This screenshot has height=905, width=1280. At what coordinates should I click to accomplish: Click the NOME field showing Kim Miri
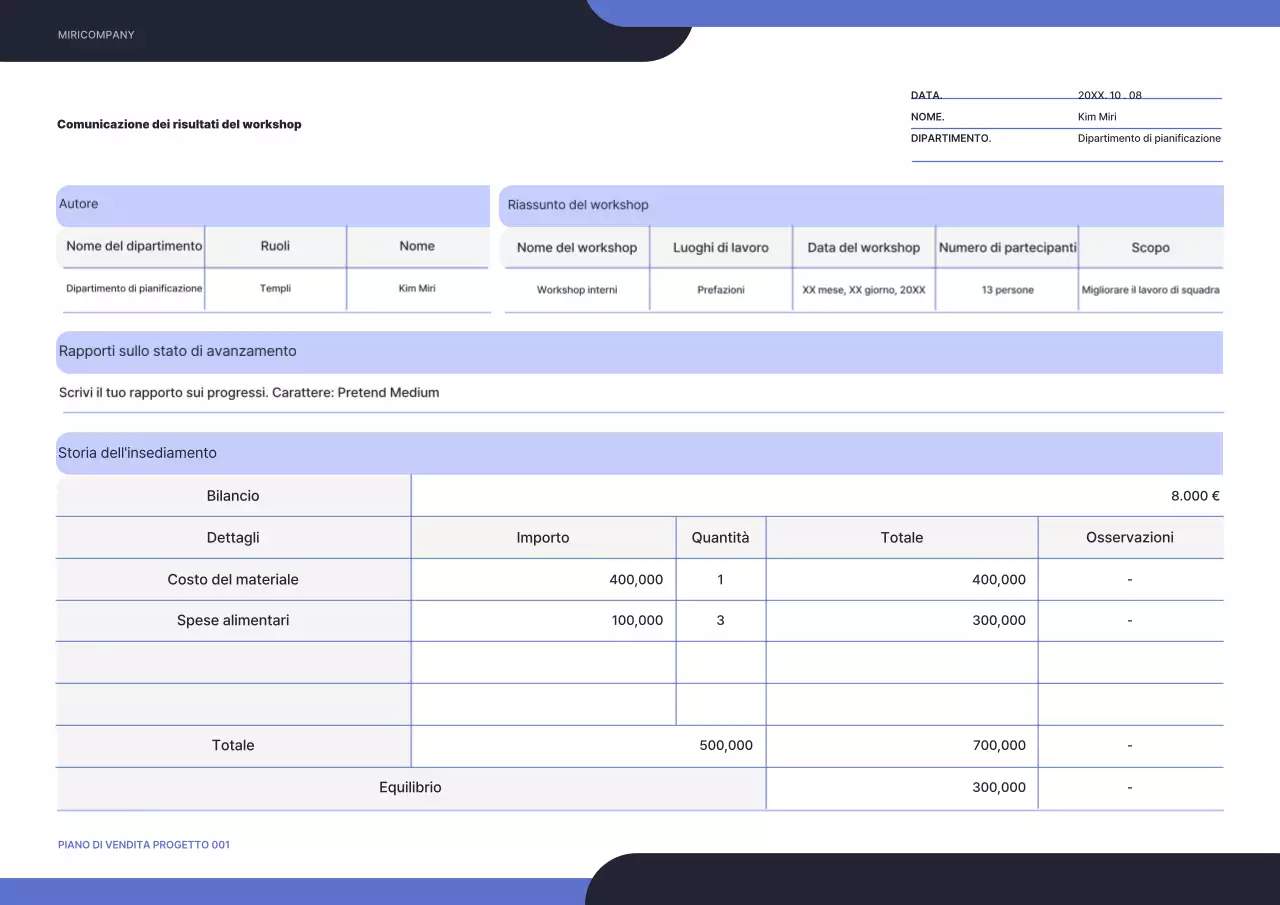point(1096,117)
